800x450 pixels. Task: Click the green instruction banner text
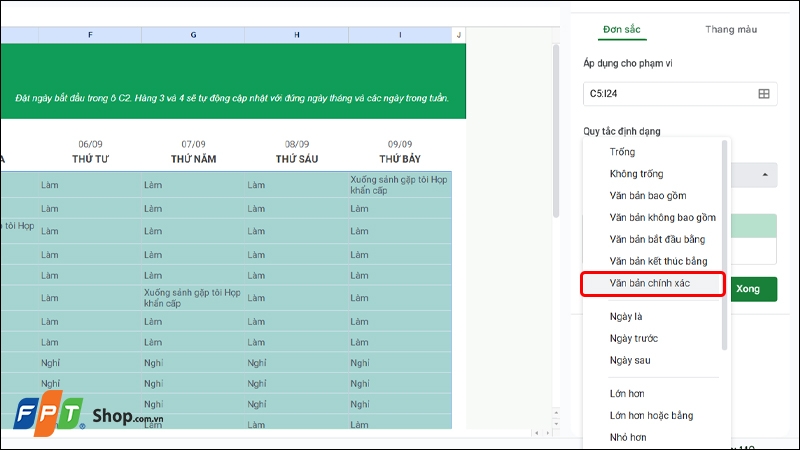point(232,98)
